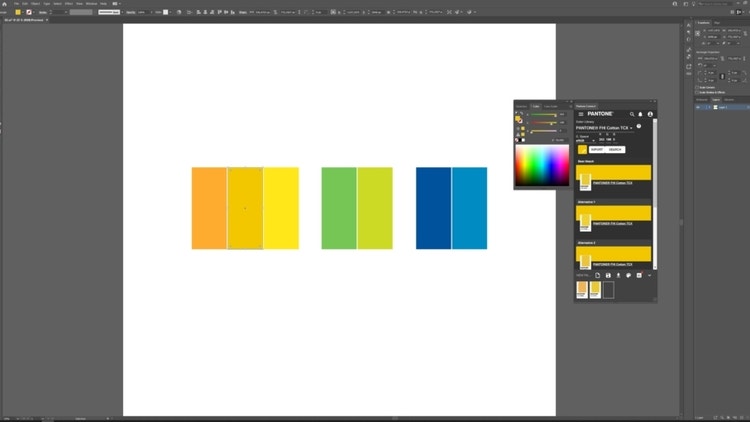Click the Recolor Artwork icon in control bar
Image resolution: width=750 pixels, height=422 pixels.
(179, 12)
